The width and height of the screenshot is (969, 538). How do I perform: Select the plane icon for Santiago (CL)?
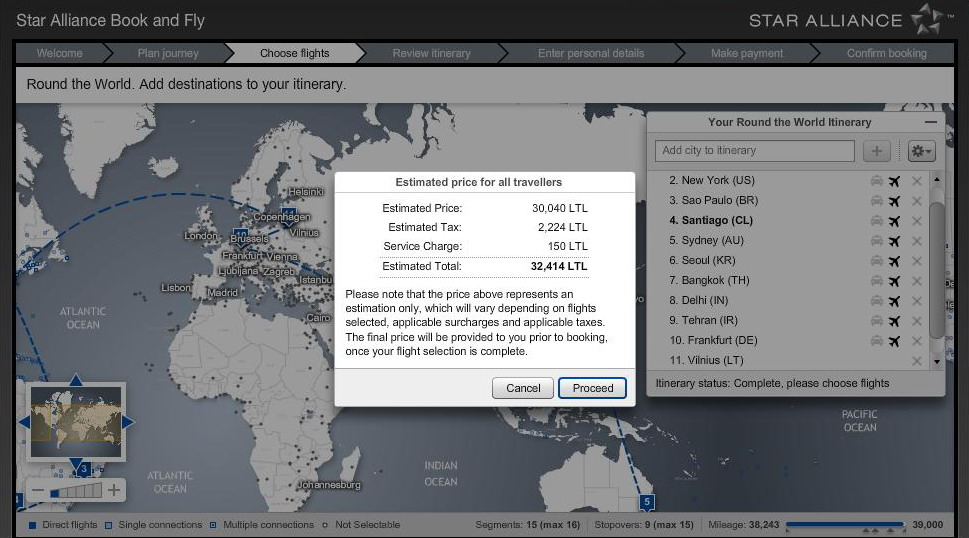tap(894, 221)
